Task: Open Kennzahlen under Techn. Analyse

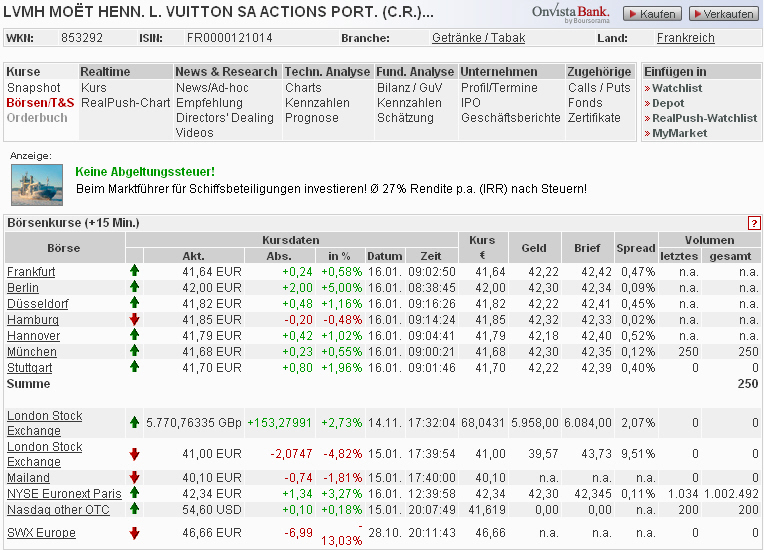Action: pyautogui.click(x=317, y=103)
